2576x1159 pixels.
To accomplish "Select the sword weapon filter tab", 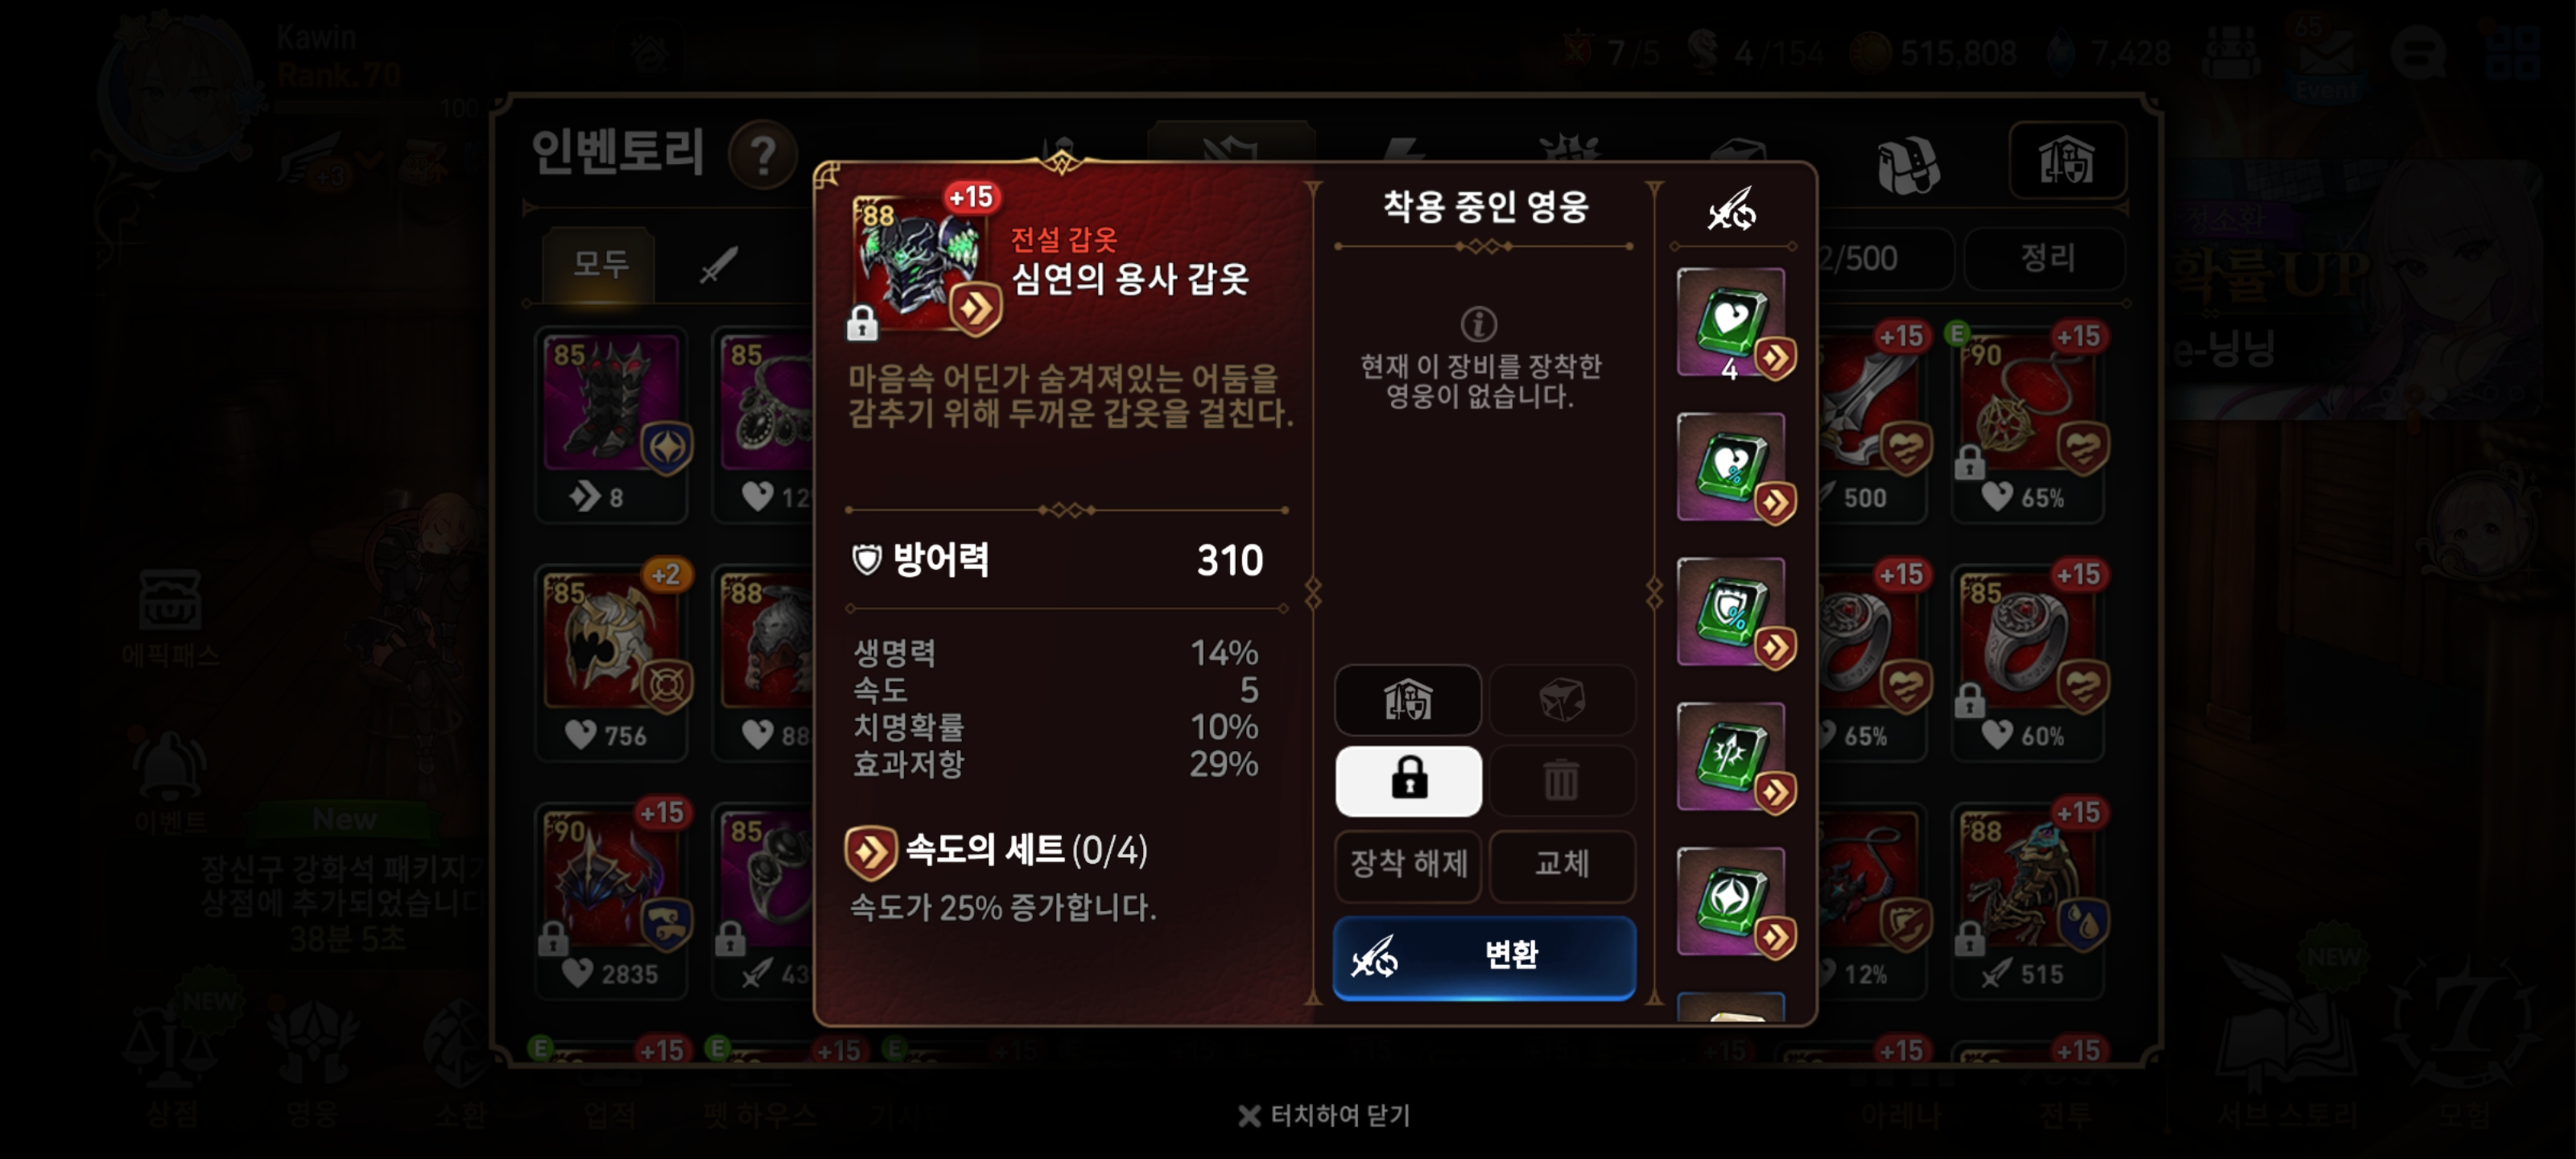I will tap(718, 264).
